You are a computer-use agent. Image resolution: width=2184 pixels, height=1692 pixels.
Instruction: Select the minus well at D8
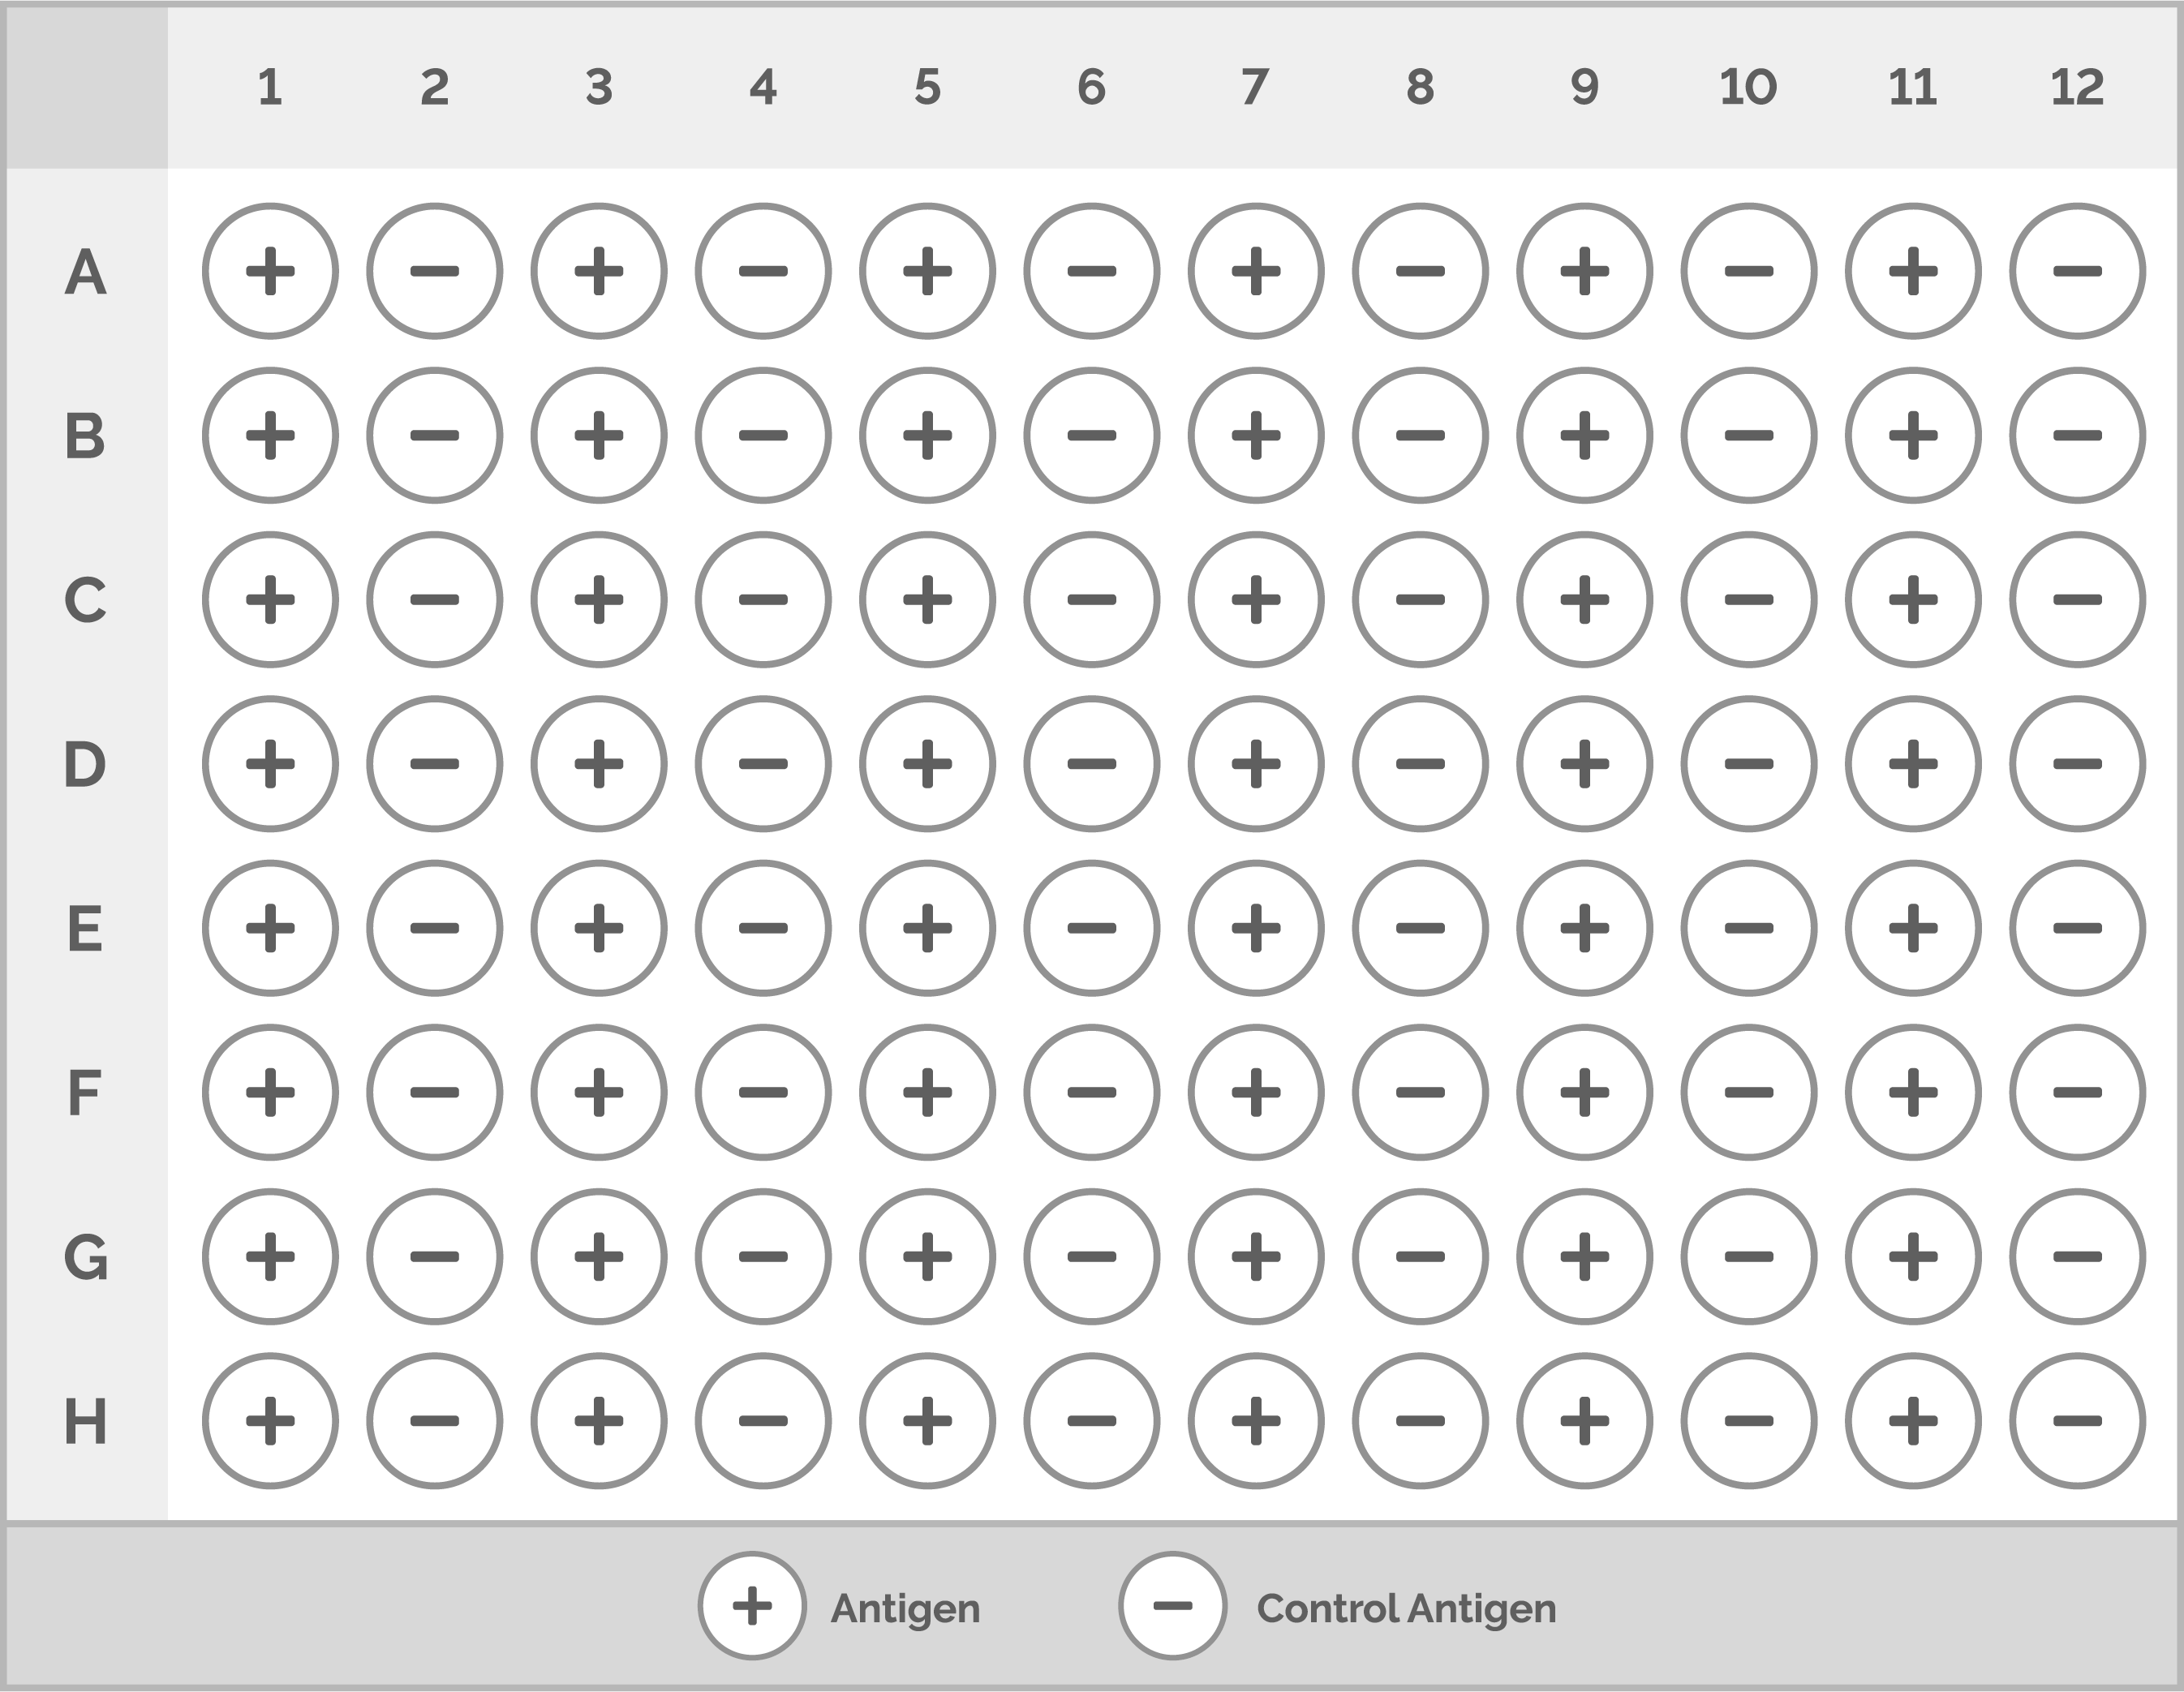(x=1420, y=764)
